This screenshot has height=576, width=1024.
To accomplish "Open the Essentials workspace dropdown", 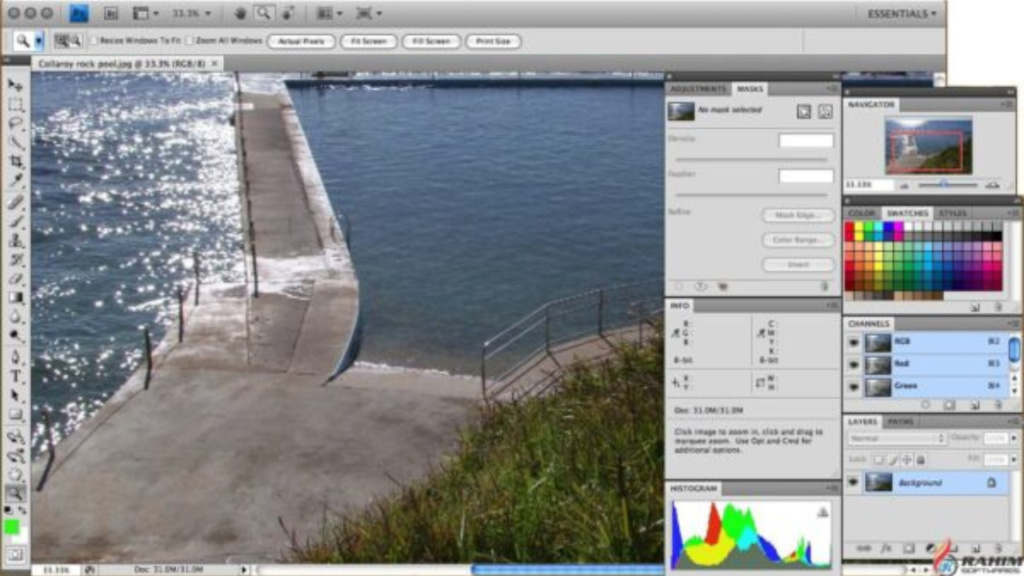I will 902,13.
